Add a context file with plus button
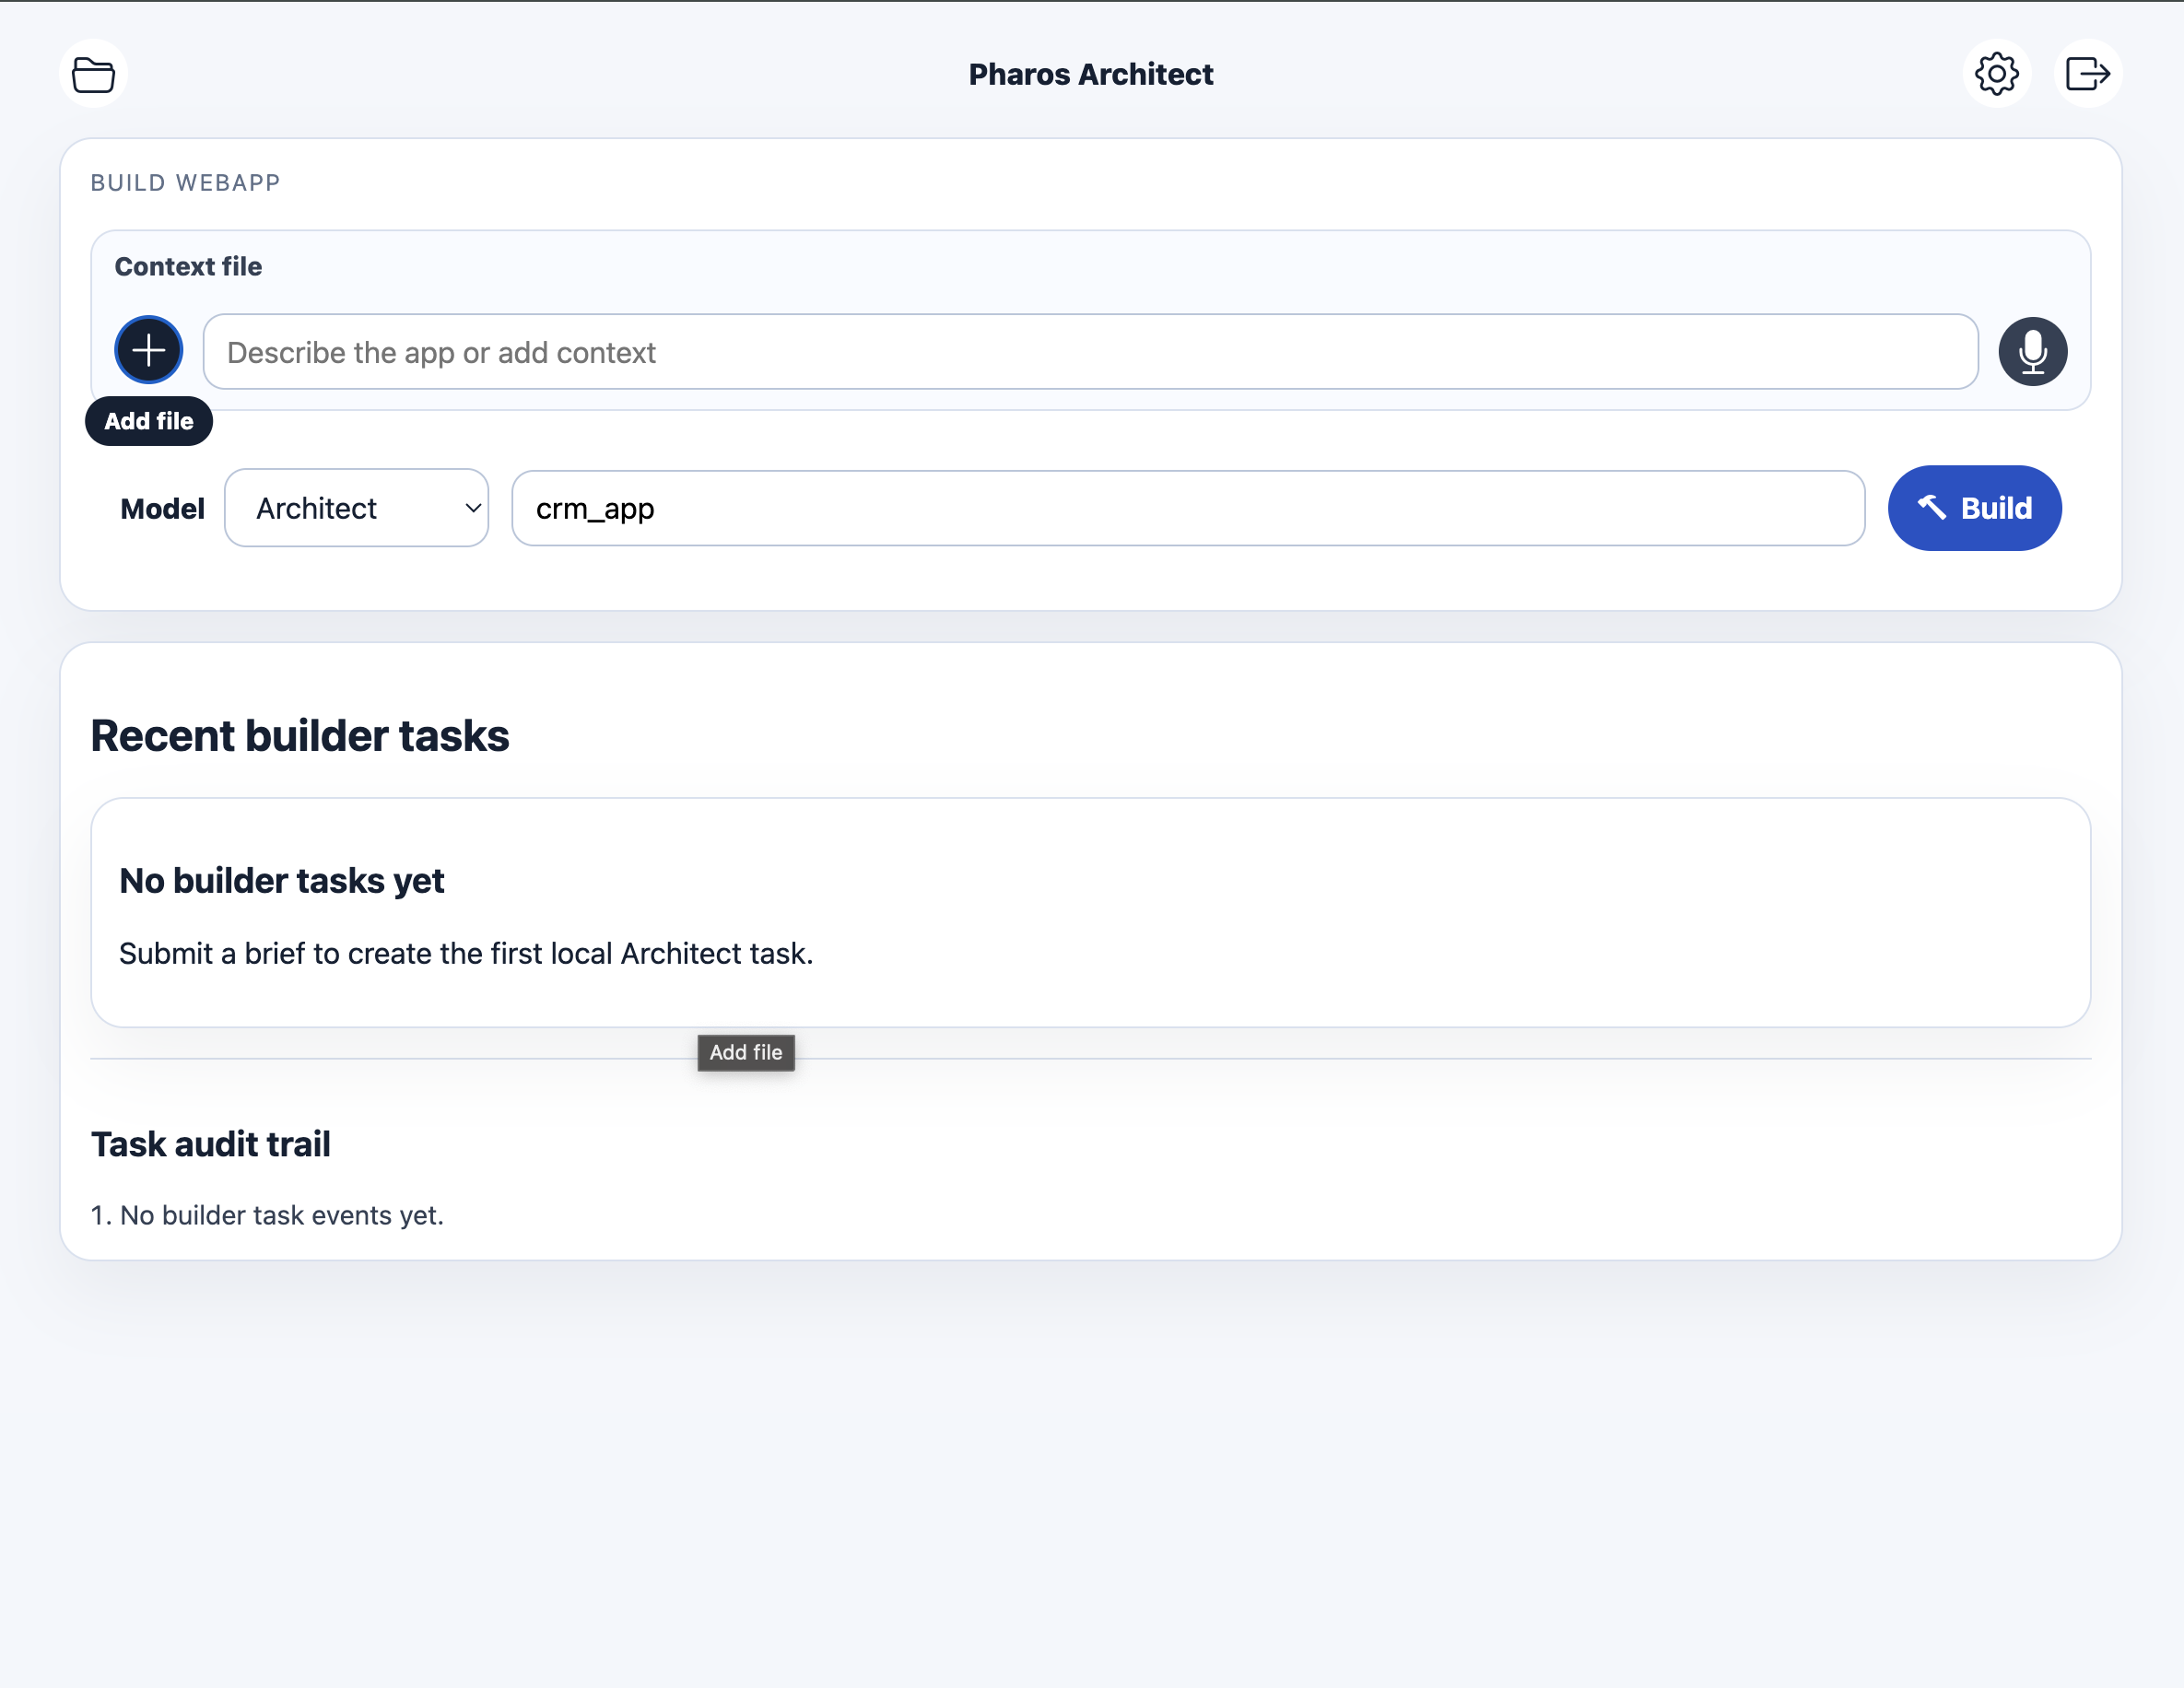 (x=149, y=351)
